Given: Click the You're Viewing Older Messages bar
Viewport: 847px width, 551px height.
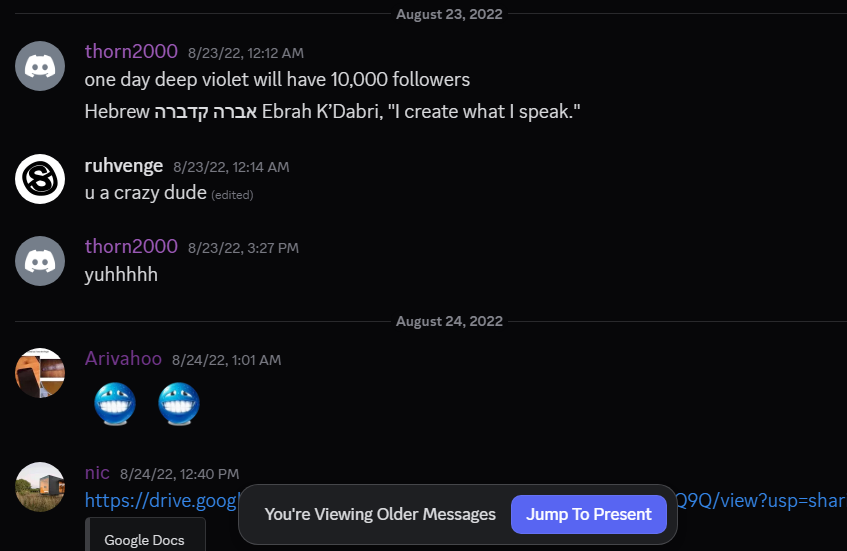Looking at the screenshot, I should point(380,514).
